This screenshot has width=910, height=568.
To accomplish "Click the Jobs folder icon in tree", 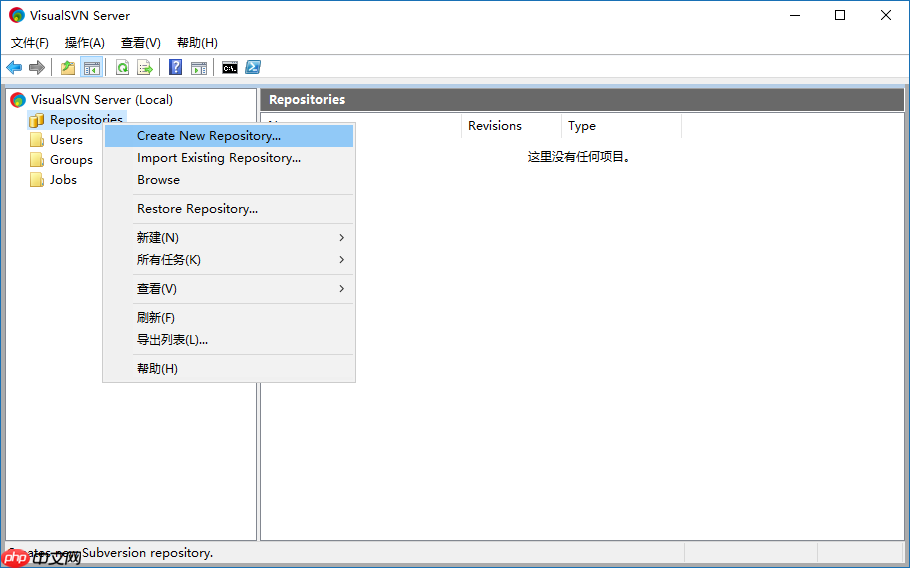I will tap(37, 180).
